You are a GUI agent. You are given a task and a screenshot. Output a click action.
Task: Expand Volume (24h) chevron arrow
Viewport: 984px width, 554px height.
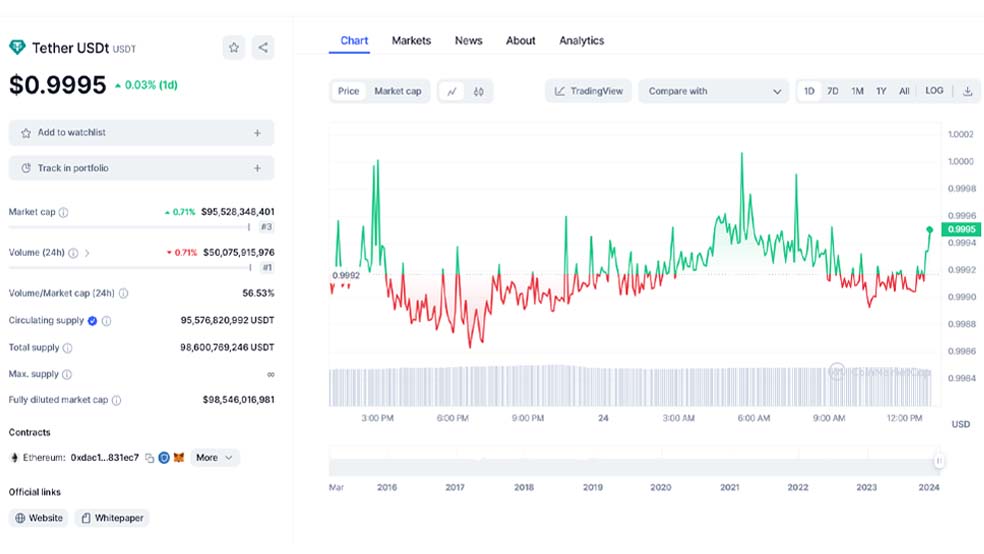[x=87, y=253]
